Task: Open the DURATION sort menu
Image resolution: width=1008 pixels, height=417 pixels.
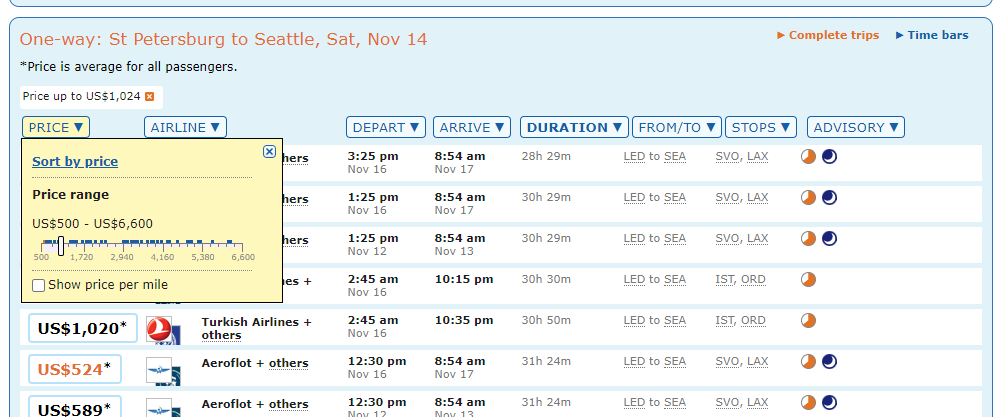Action: 574,127
